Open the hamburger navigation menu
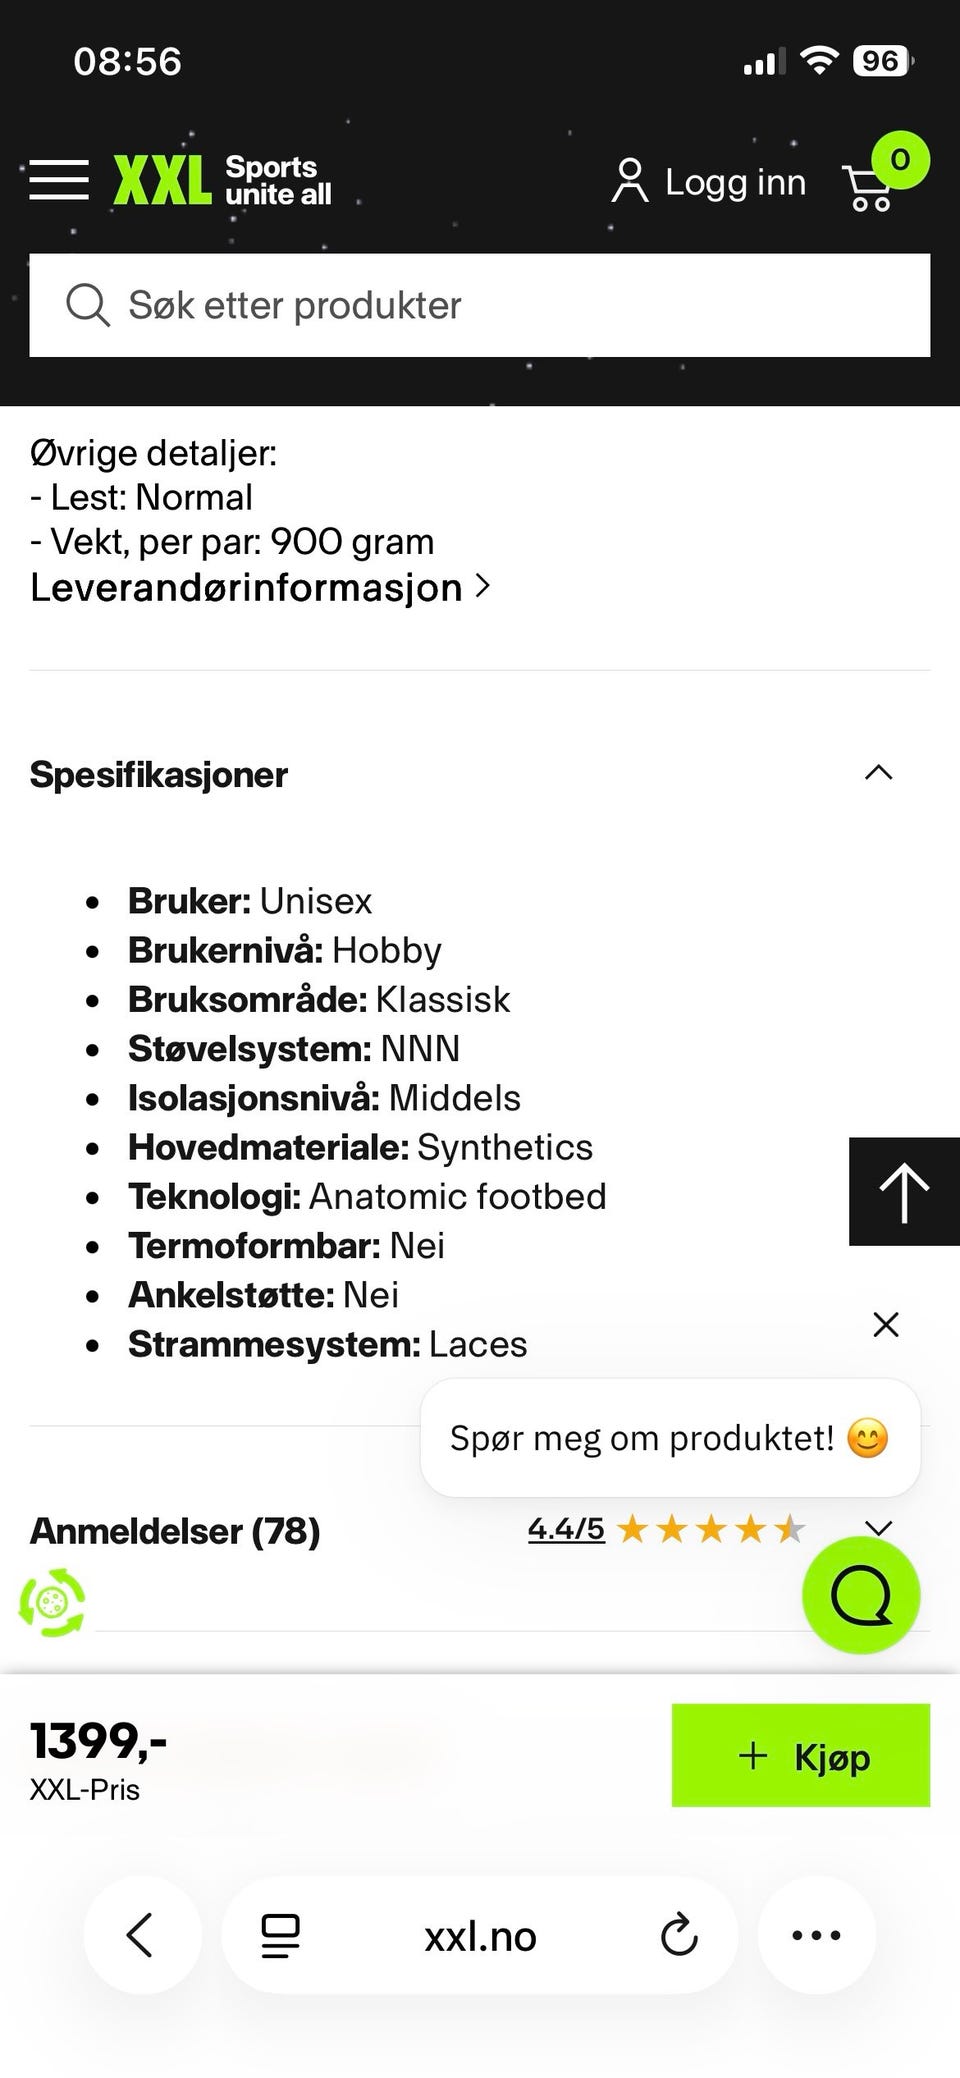This screenshot has height=2078, width=960. 59,180
